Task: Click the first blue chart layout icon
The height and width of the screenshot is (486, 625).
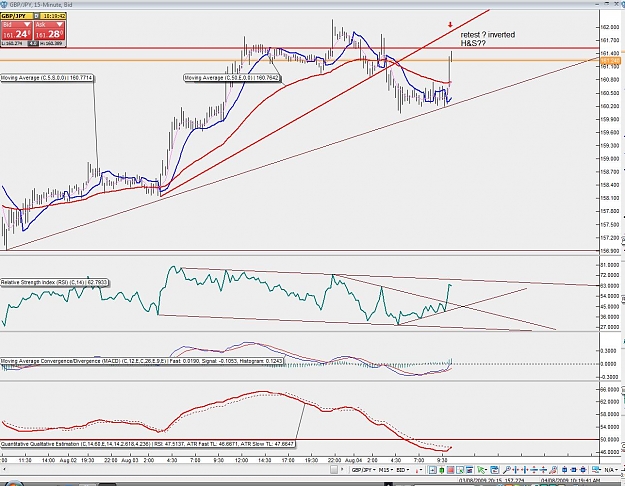Action: coord(564,470)
